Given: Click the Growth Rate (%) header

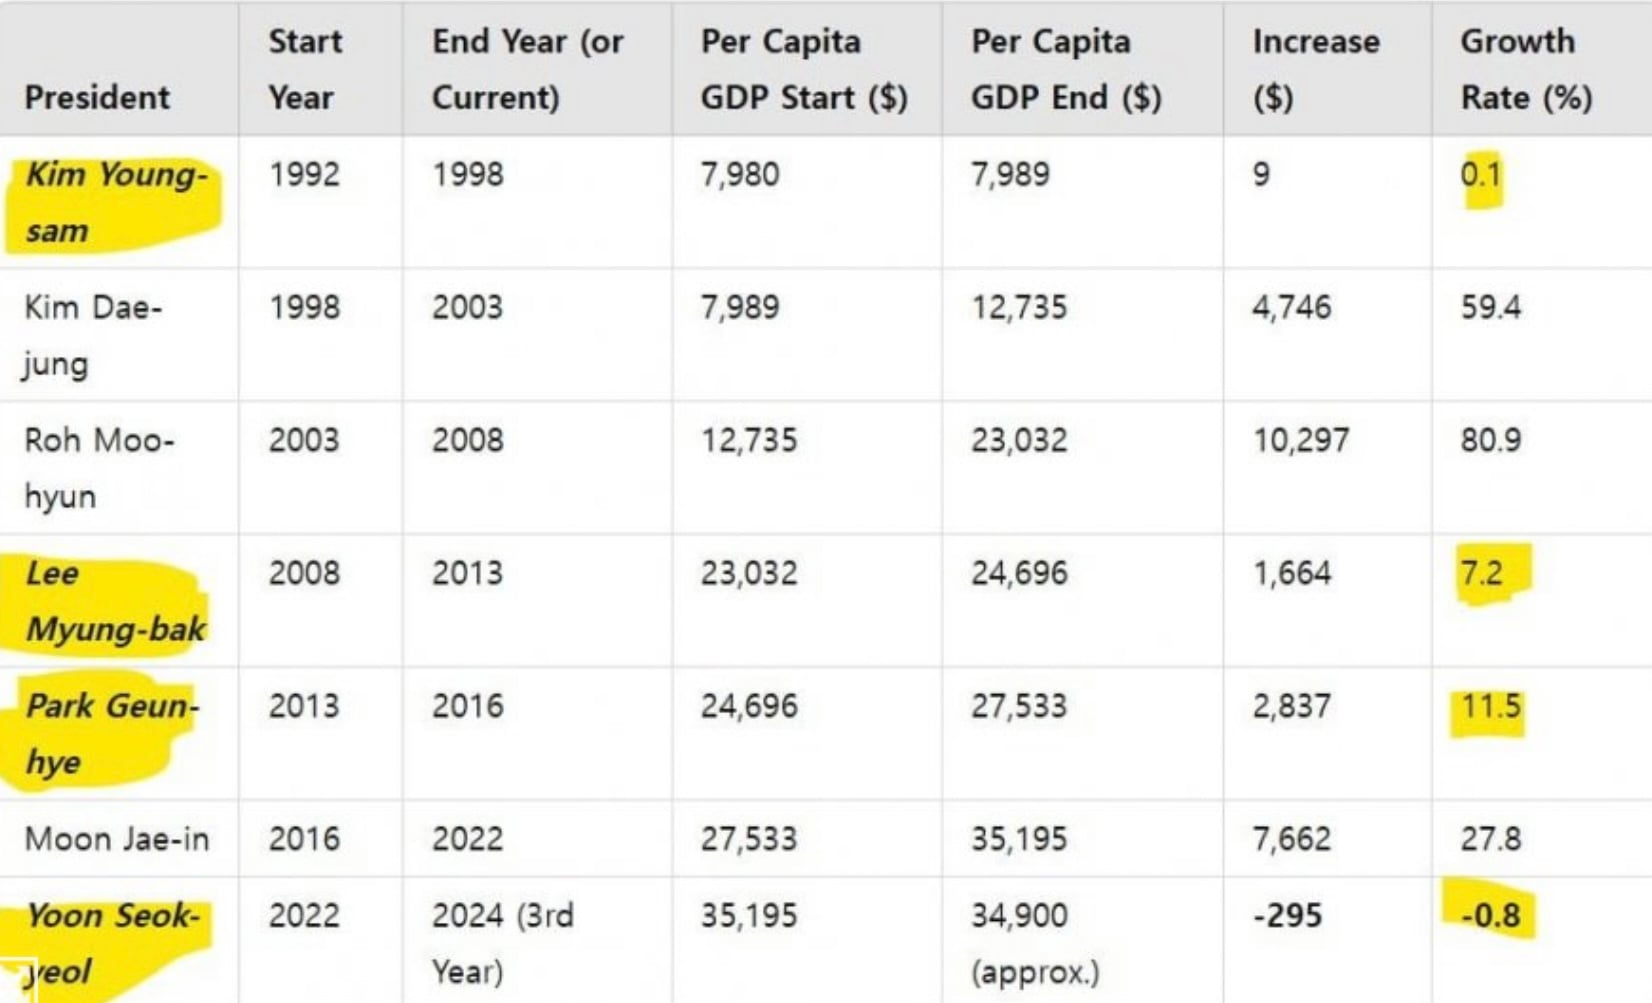Looking at the screenshot, I should pos(1526,69).
